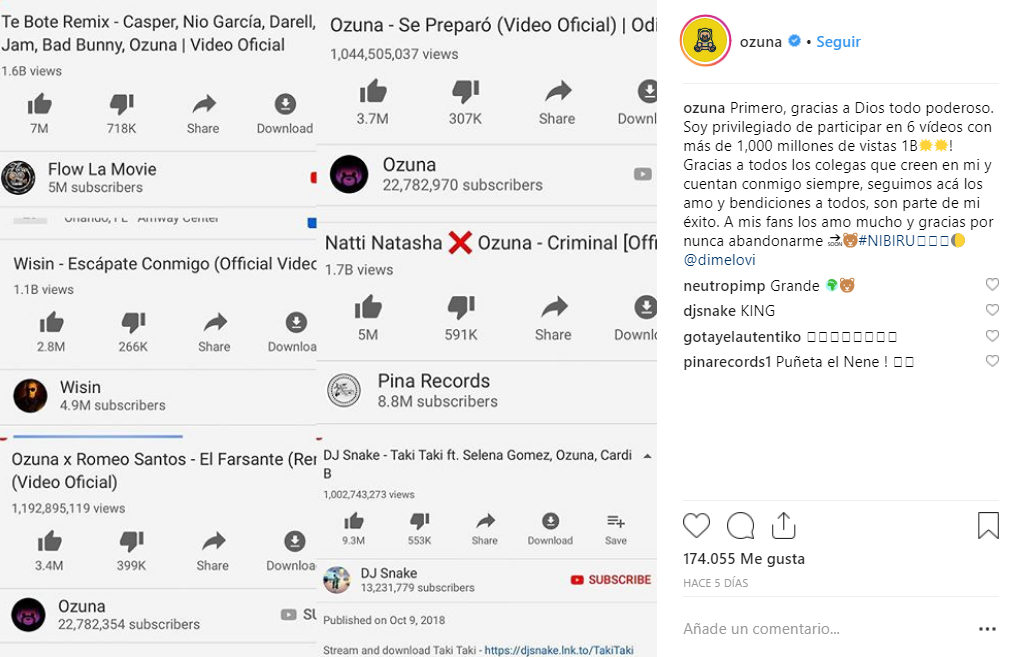Click Share under Natti Natasha Criminal

[x=553, y=318]
